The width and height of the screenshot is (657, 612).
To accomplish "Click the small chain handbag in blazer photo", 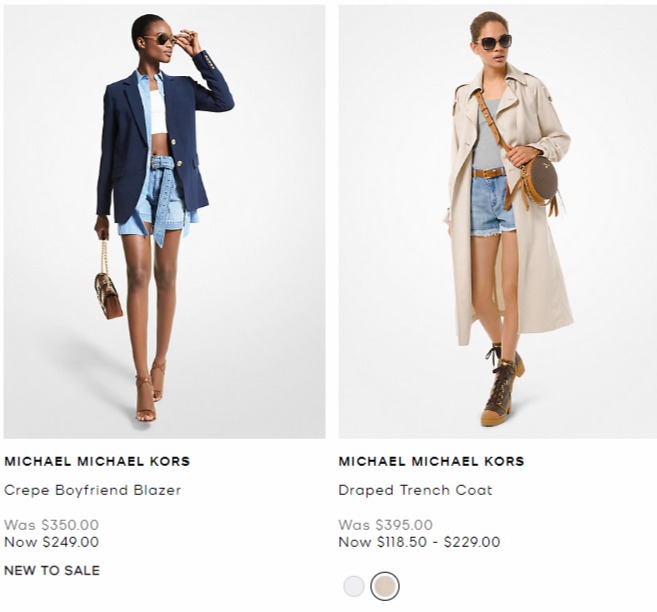I will 108,289.
